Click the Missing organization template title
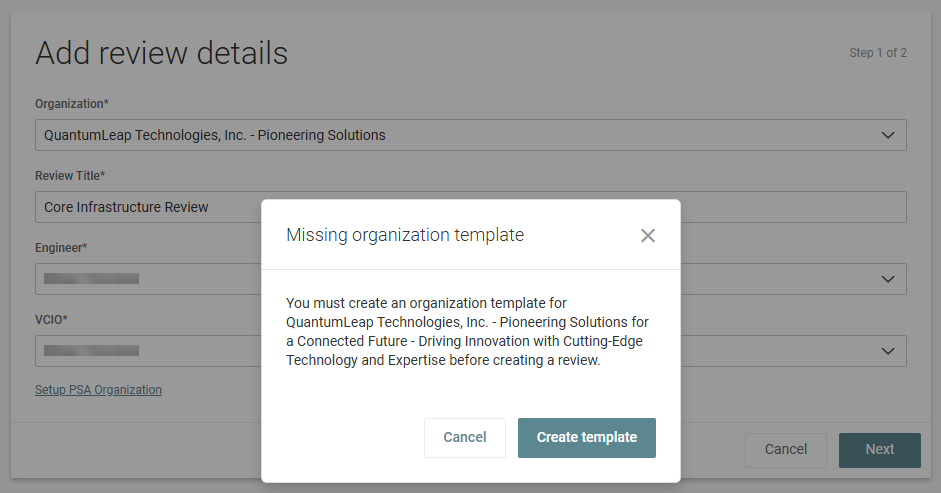Viewport: 941px width, 493px height. click(404, 236)
